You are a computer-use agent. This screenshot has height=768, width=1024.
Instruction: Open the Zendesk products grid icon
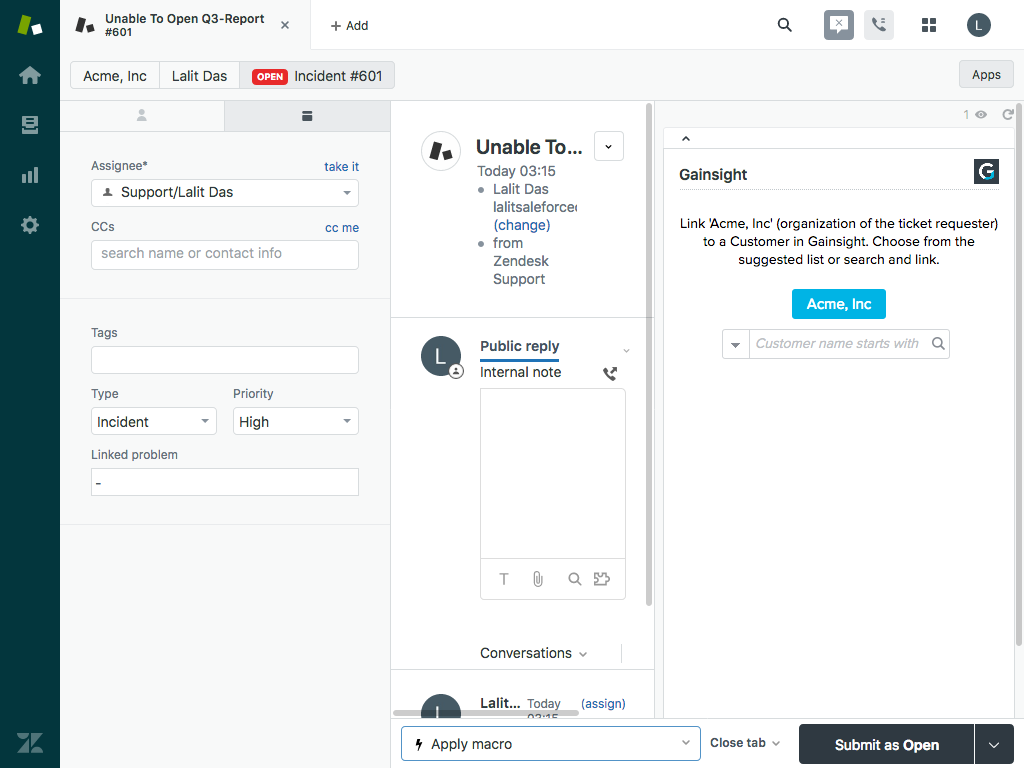point(928,25)
